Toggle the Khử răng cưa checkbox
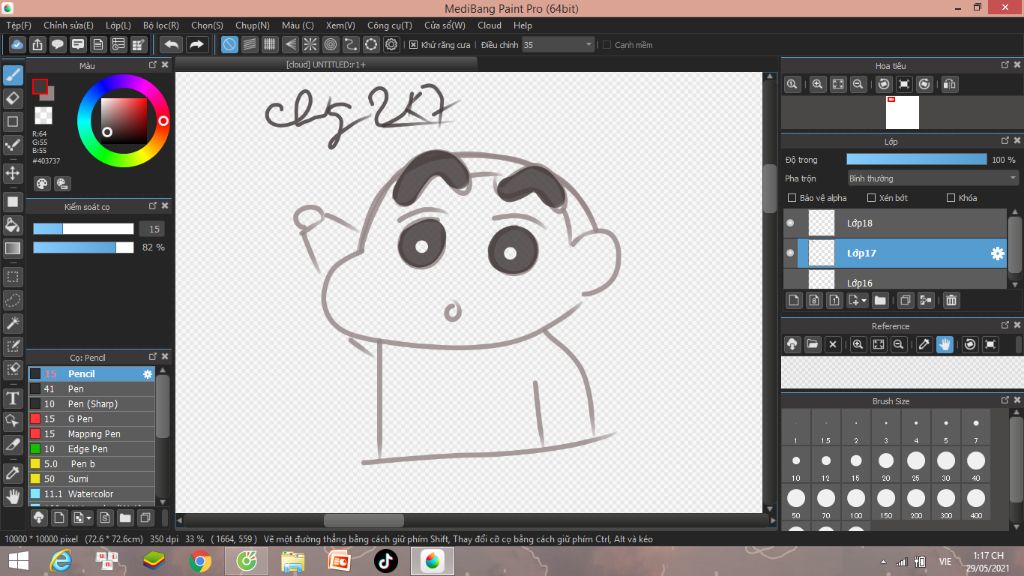This screenshot has height=576, width=1024. click(413, 44)
